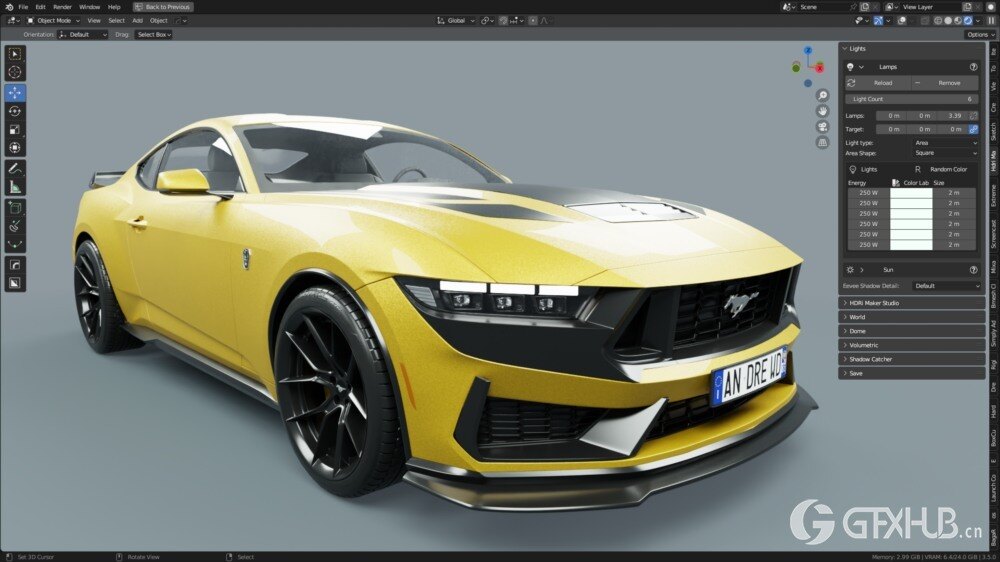Activate the Transform tool
1000x562 pixels.
point(15,147)
